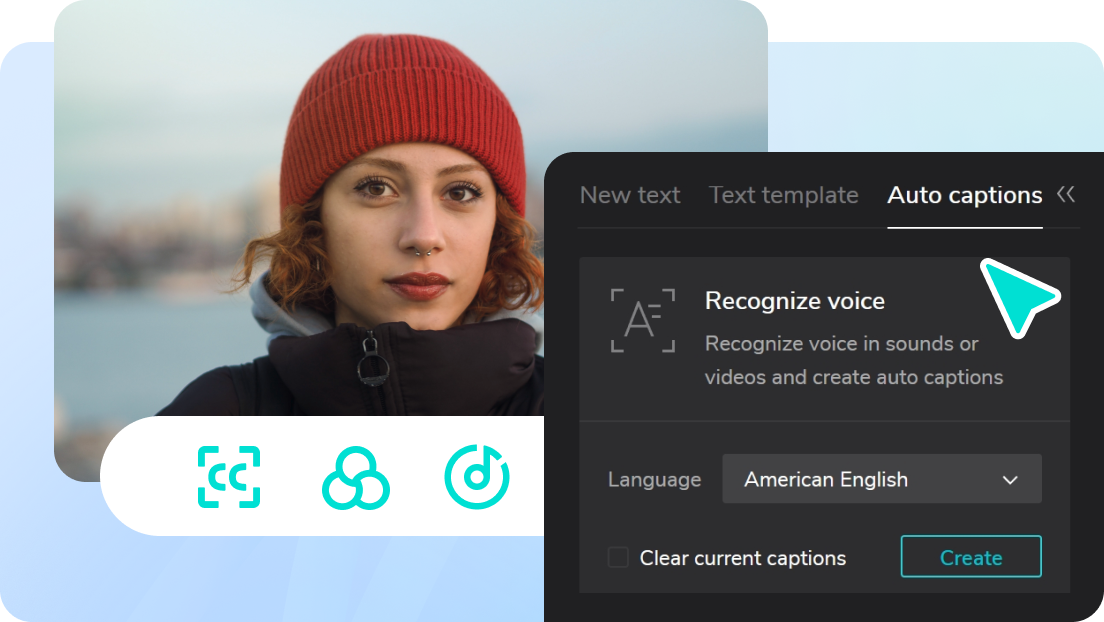Click the auto captions CC icon
The width and height of the screenshot is (1104, 622).
pyautogui.click(x=229, y=477)
